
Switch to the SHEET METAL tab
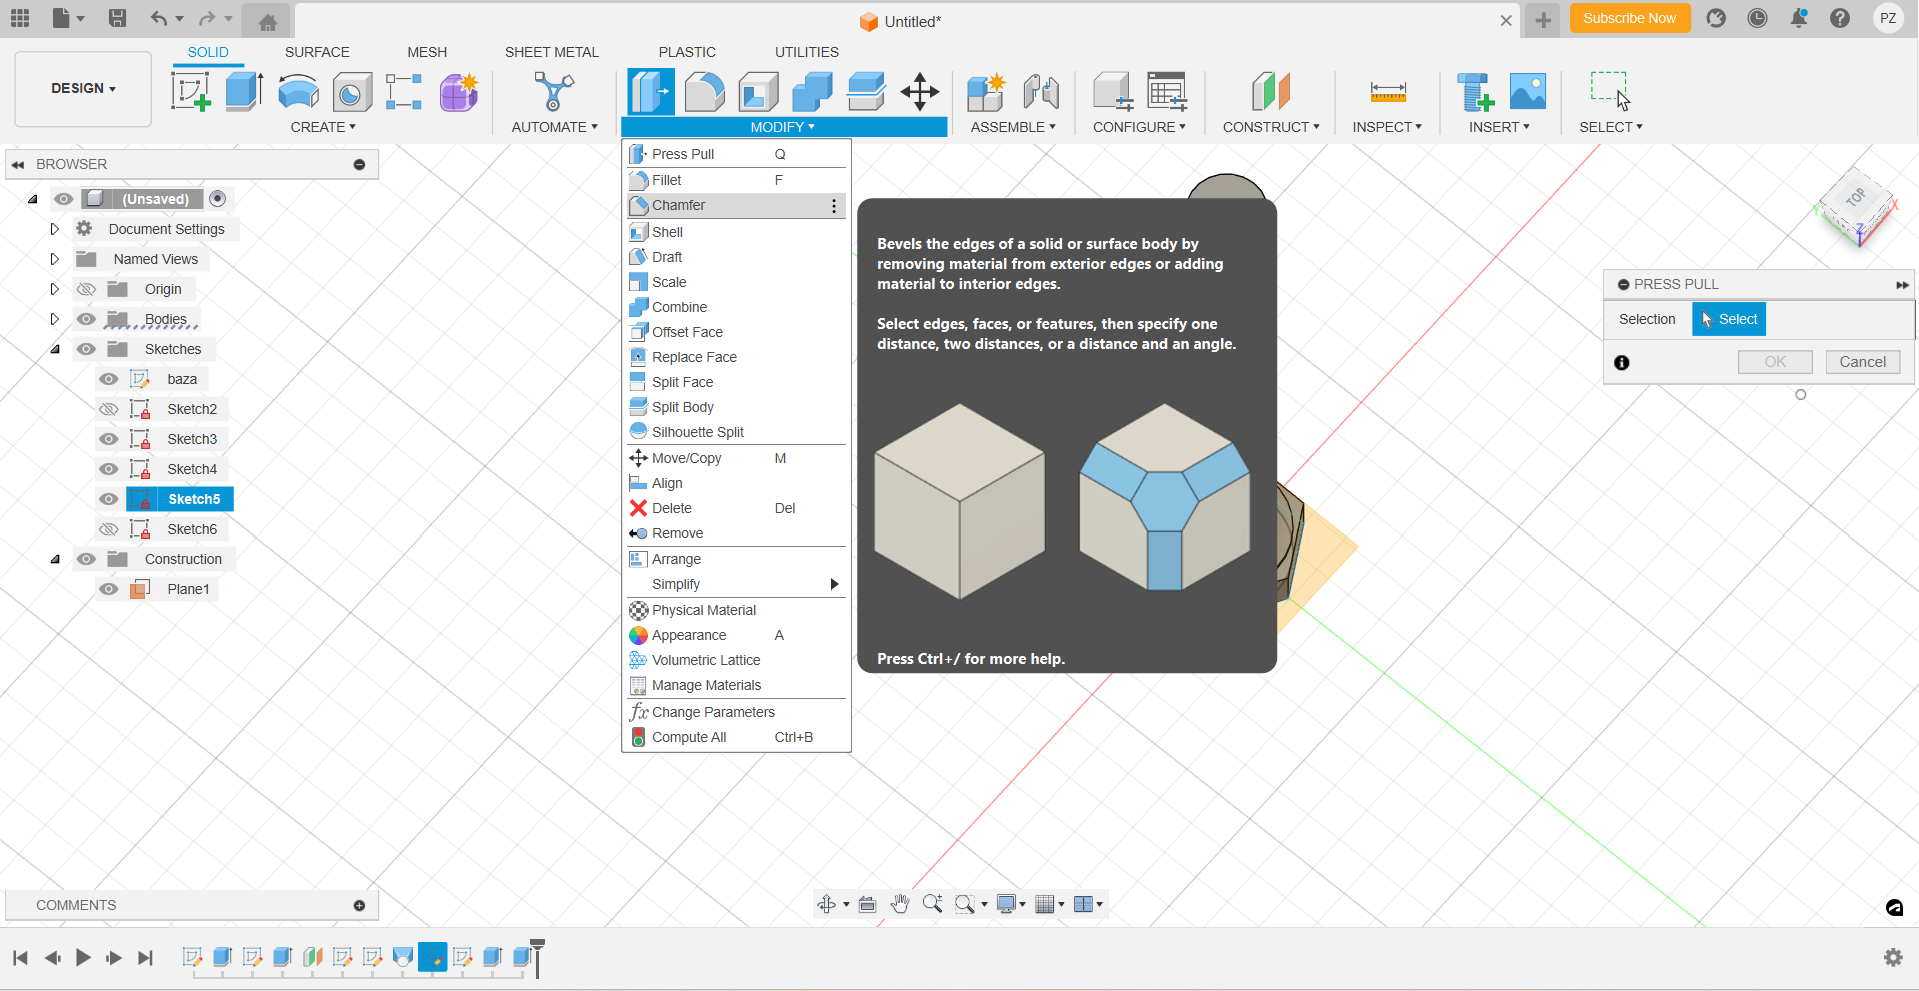(x=551, y=52)
